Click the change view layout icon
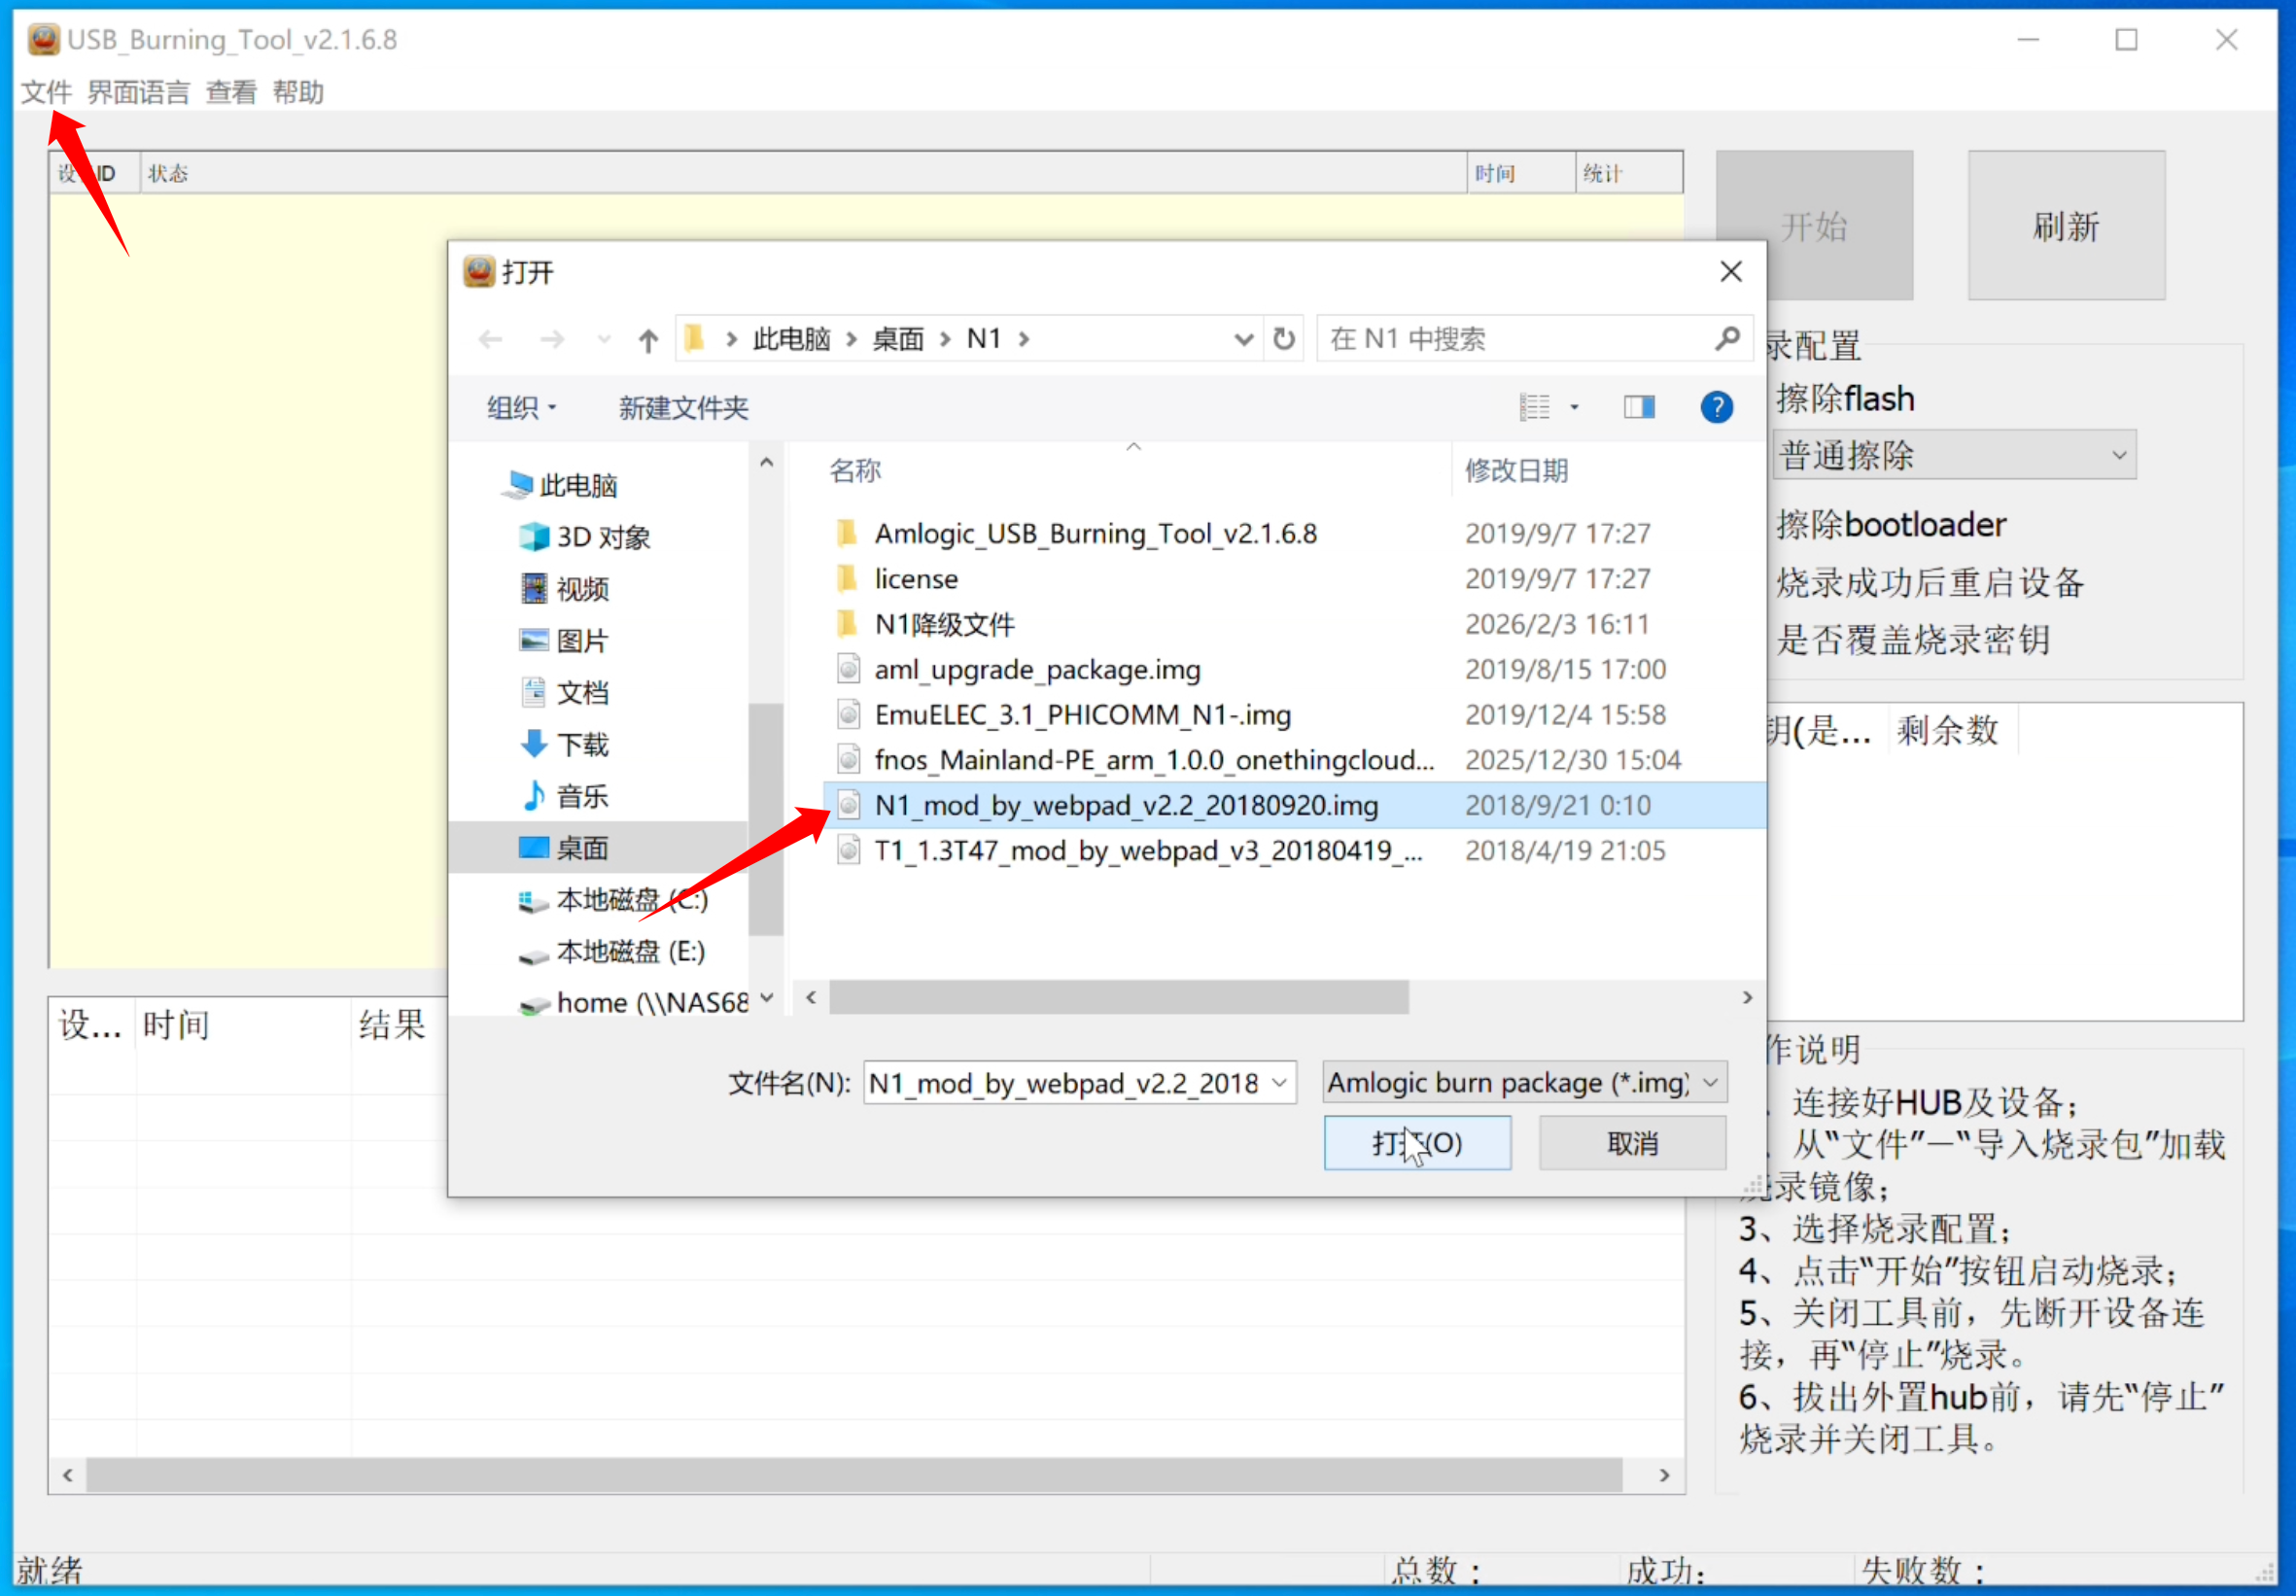The image size is (2296, 1596). (x=1534, y=407)
